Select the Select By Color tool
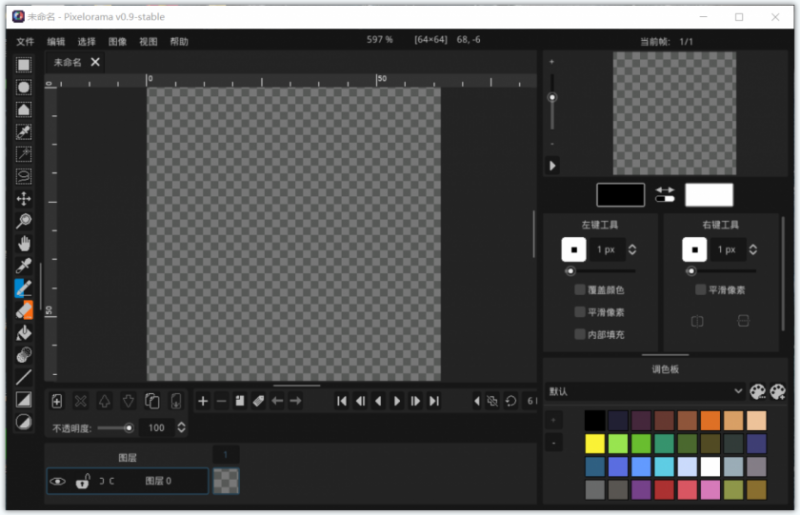 [x=23, y=132]
